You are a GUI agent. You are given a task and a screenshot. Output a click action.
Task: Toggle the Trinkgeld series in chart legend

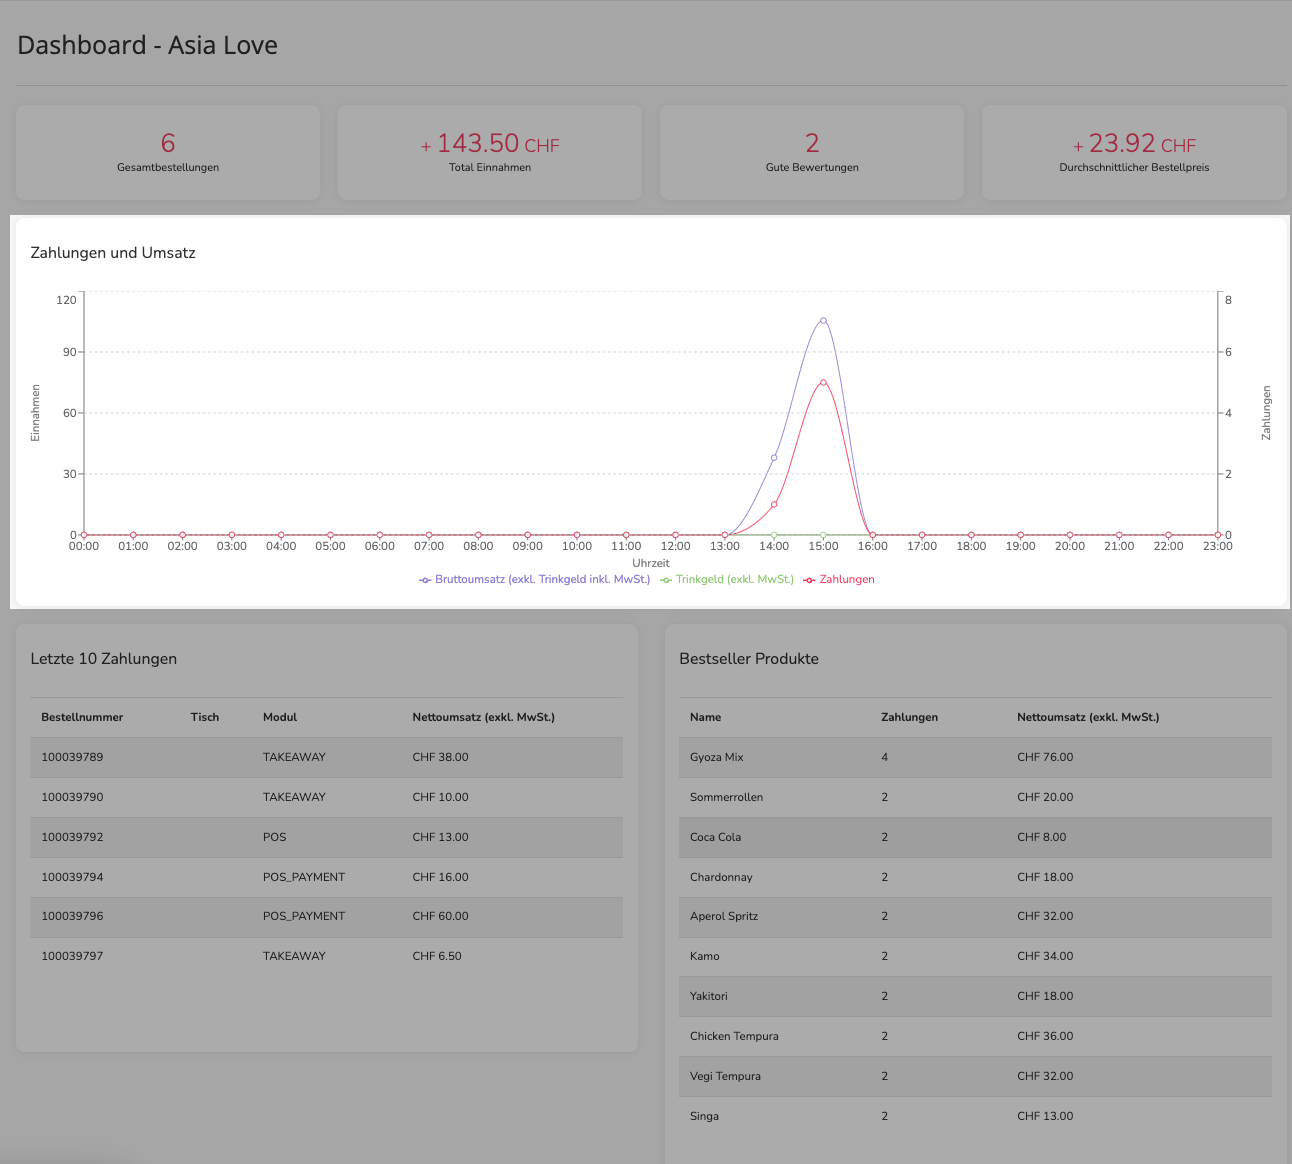727,579
